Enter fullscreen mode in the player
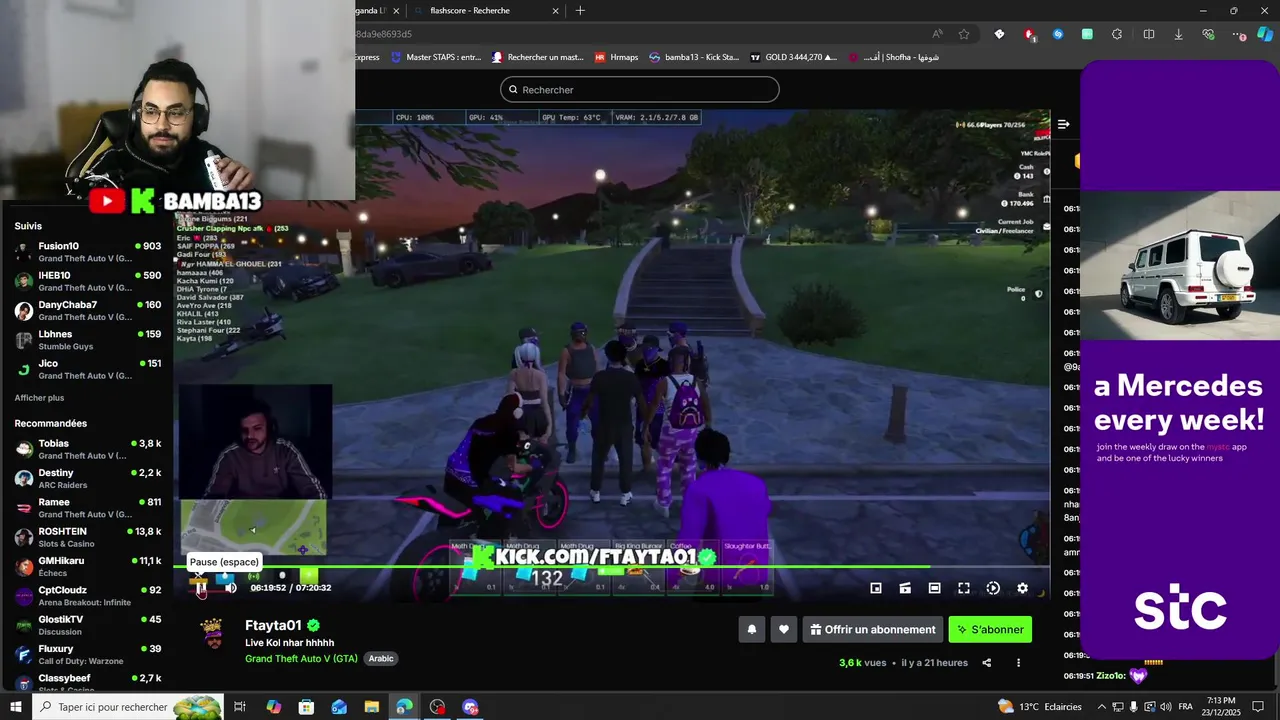 (964, 588)
